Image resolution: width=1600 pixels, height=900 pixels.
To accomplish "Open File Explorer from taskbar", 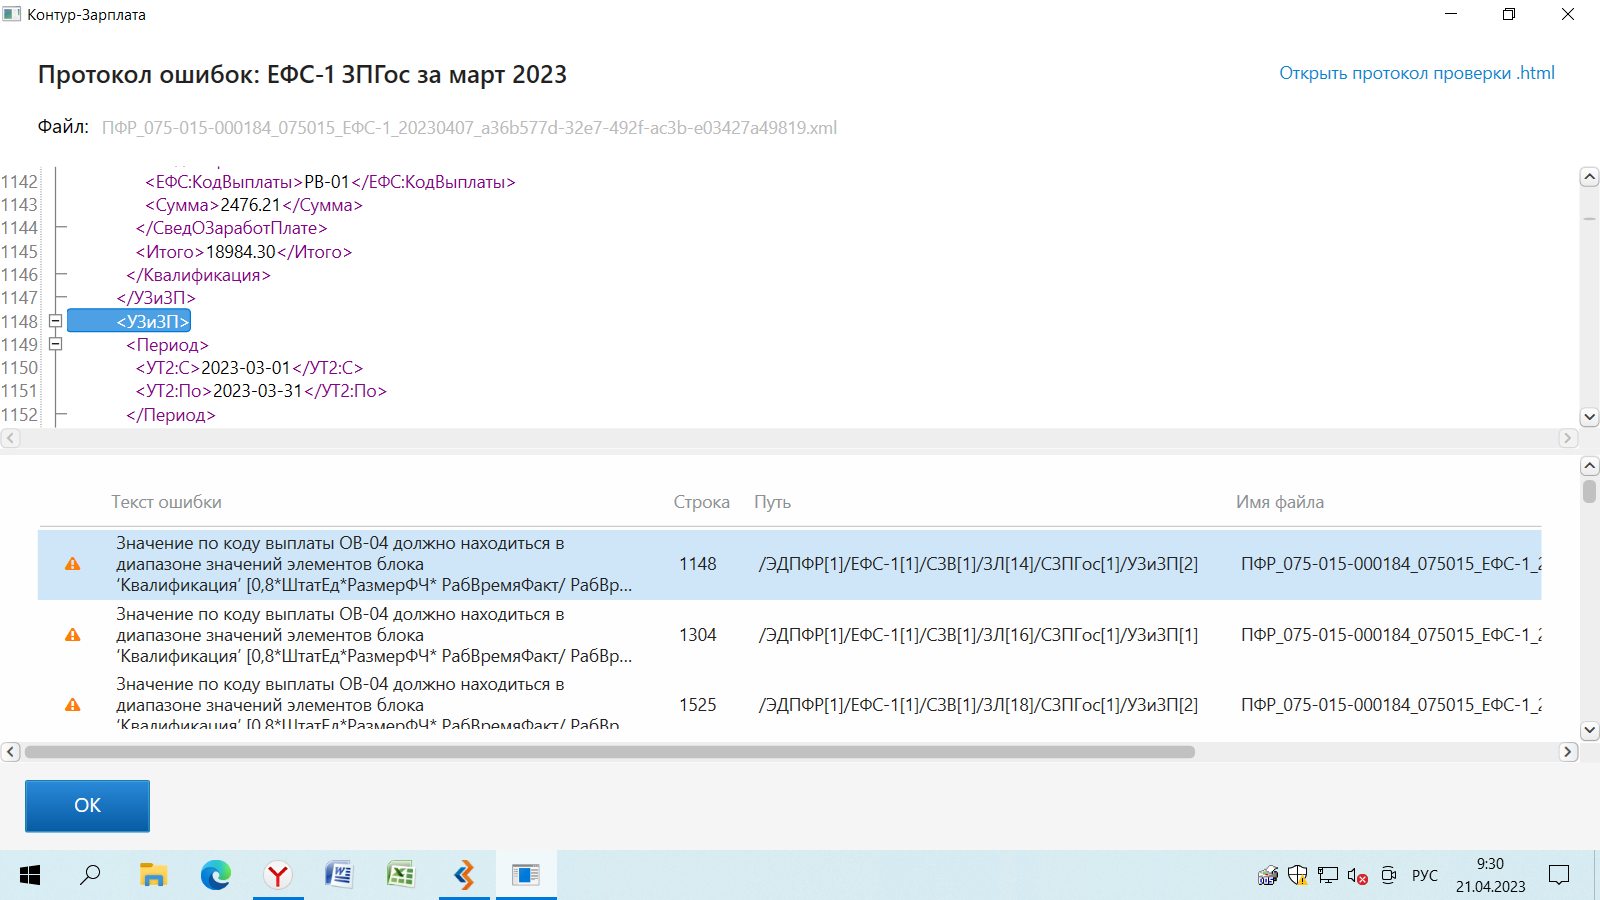I will [x=153, y=875].
